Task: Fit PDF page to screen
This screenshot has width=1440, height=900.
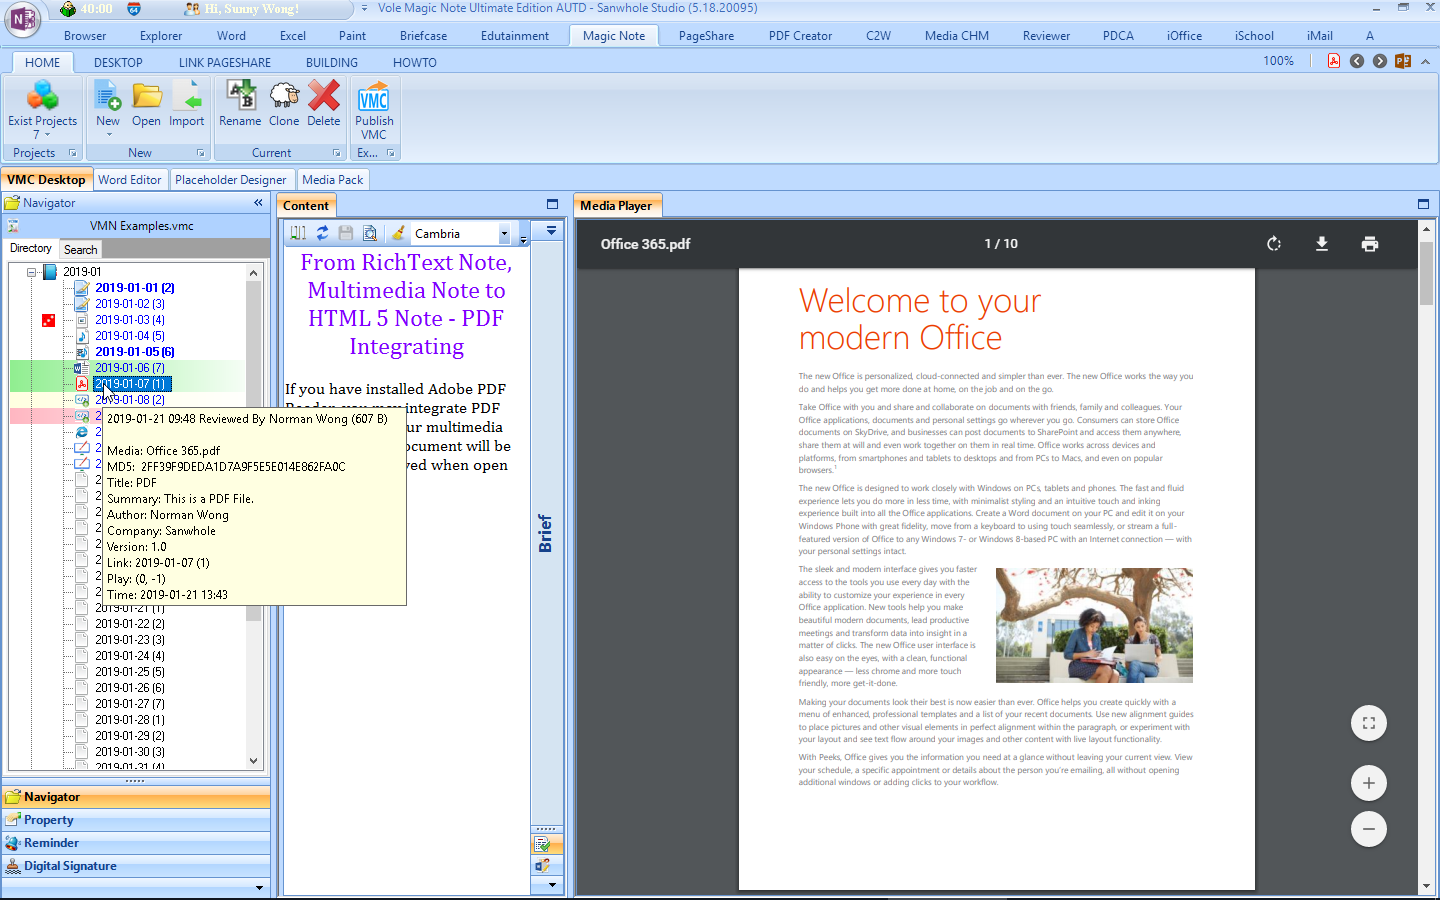Action: pyautogui.click(x=1369, y=723)
